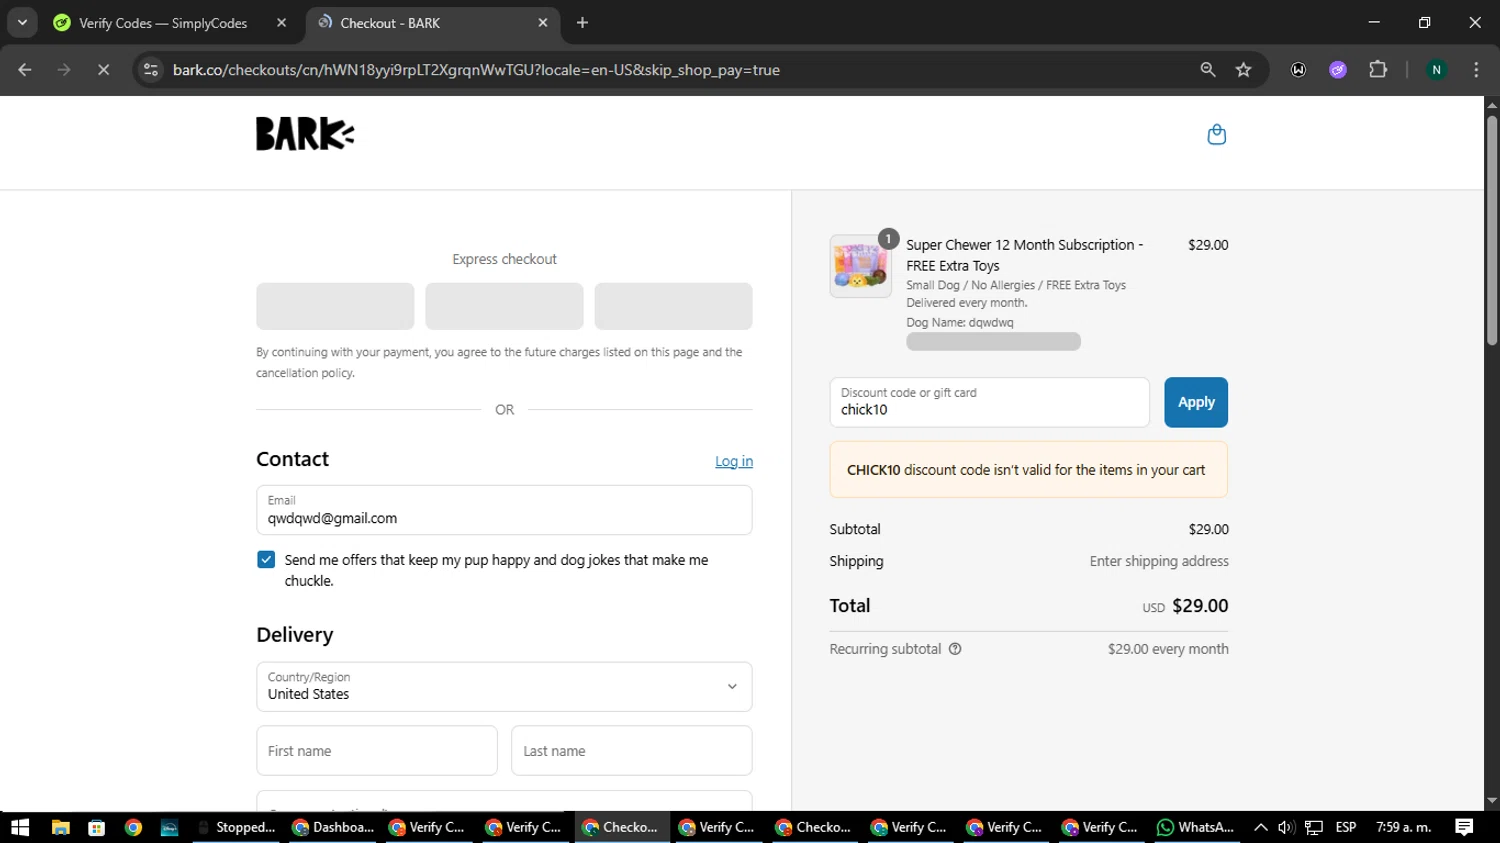The width and height of the screenshot is (1500, 843).
Task: Open the shopping bag cart icon
Action: tap(1216, 134)
